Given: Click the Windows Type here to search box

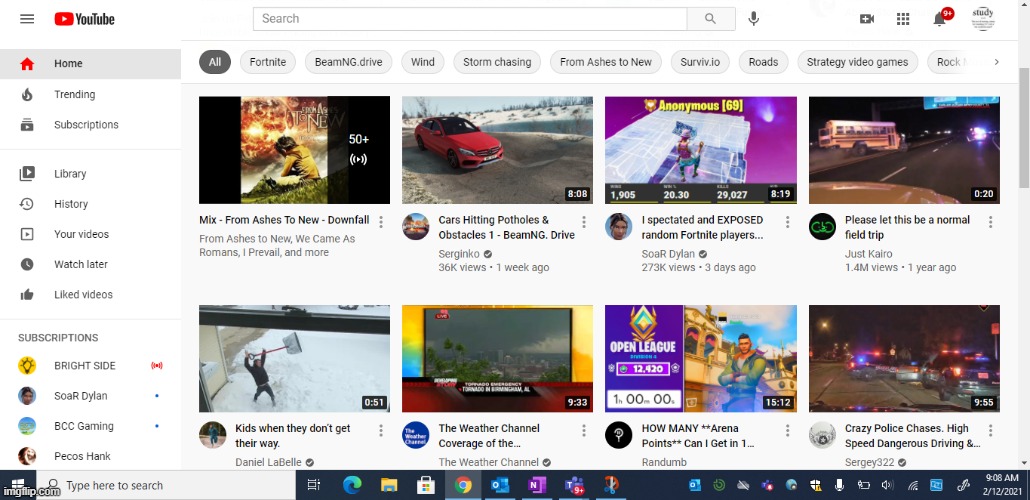Looking at the screenshot, I should [166, 486].
